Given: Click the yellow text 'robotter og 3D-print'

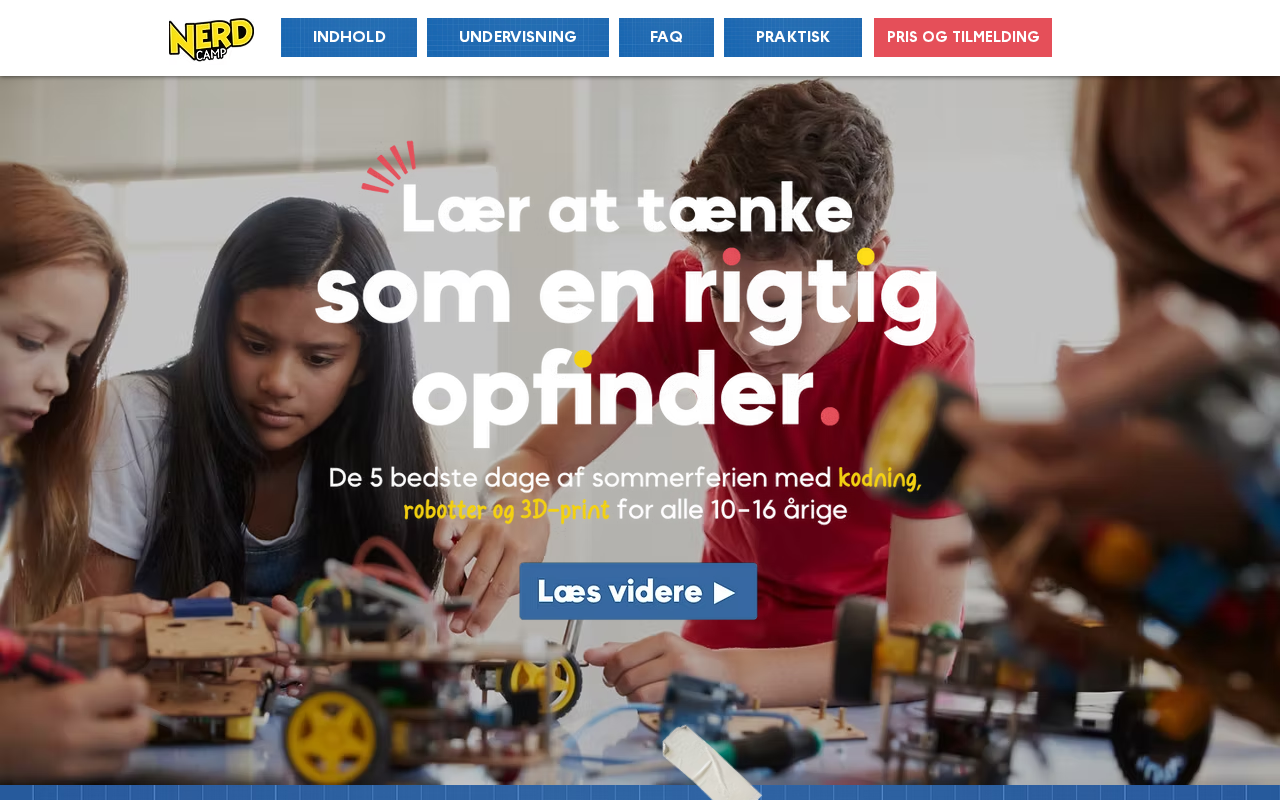Looking at the screenshot, I should tap(506, 511).
